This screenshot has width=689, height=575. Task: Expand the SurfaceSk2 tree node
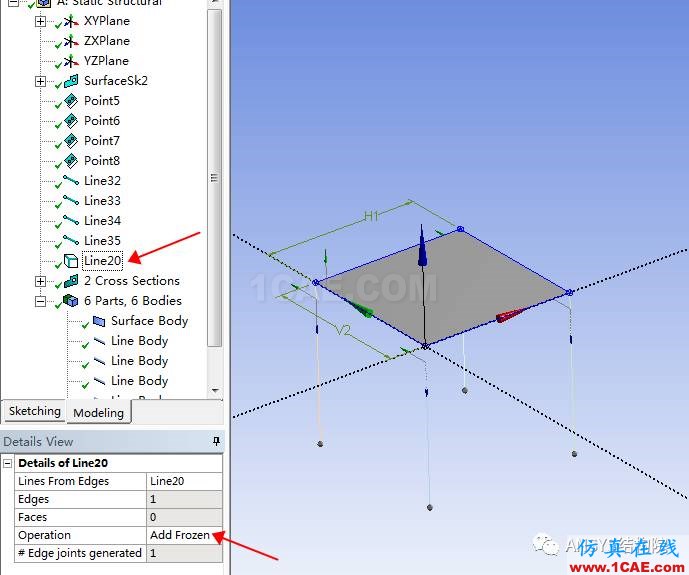point(40,81)
